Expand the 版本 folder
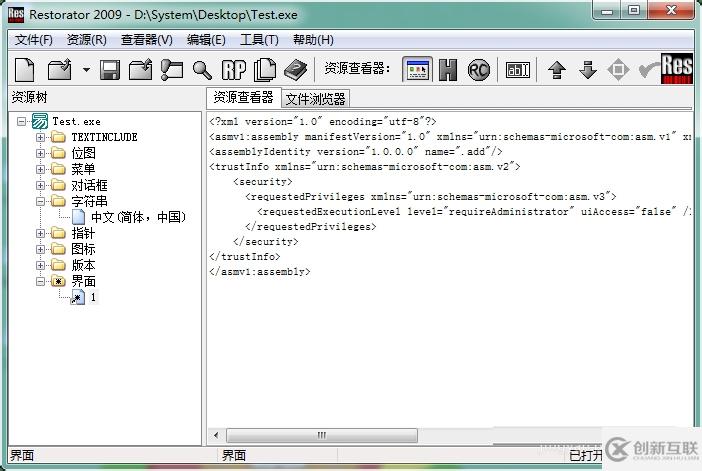Image resolution: width=702 pixels, height=471 pixels. (x=41, y=265)
